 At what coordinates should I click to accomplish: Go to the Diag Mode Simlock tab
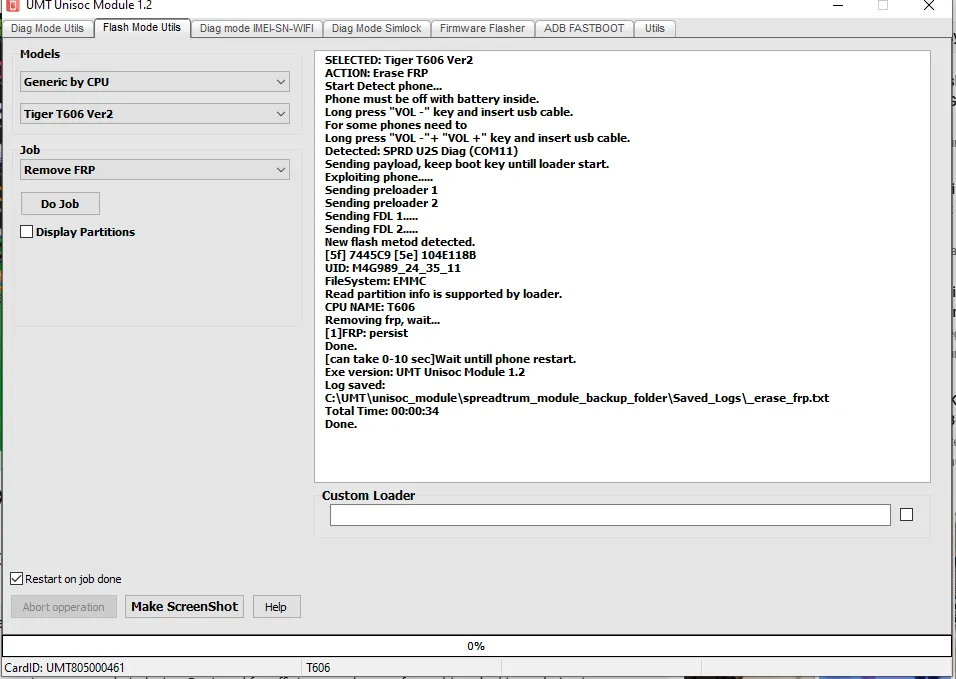pos(377,28)
